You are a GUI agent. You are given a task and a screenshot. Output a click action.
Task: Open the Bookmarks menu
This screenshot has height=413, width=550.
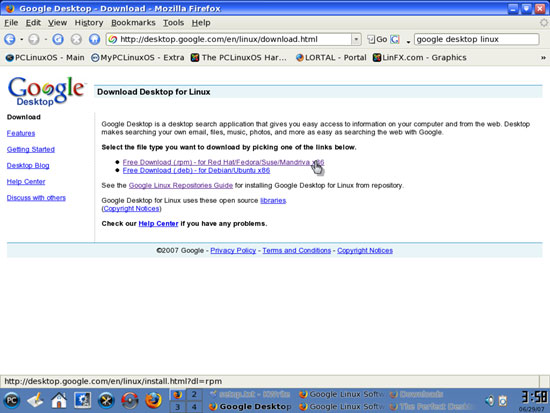133,23
